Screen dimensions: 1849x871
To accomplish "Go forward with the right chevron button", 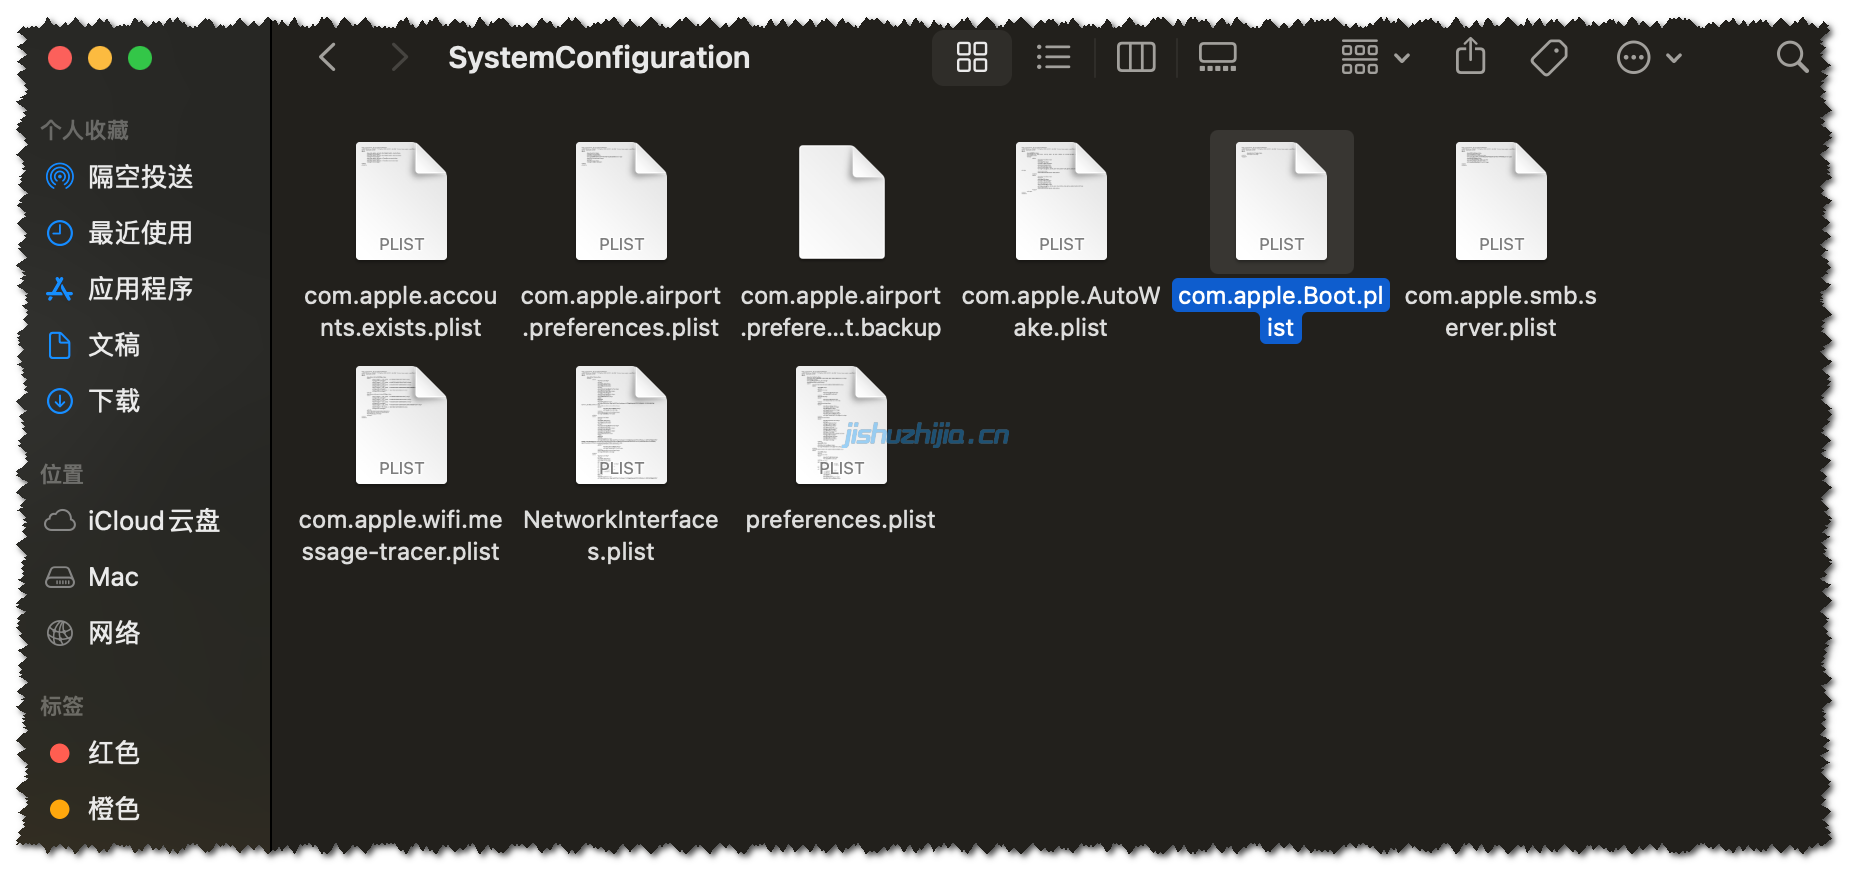I will [x=399, y=57].
